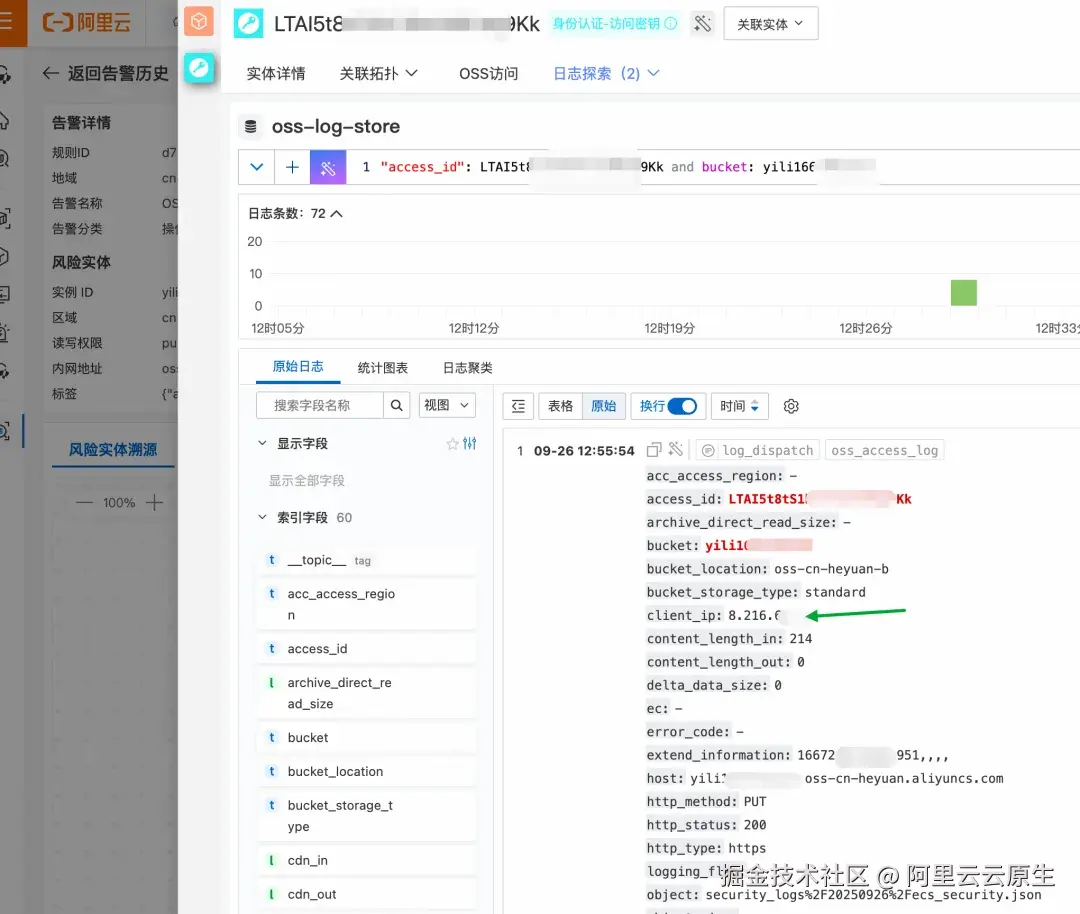Click the zoom out minus icon at 100%

(x=85, y=503)
